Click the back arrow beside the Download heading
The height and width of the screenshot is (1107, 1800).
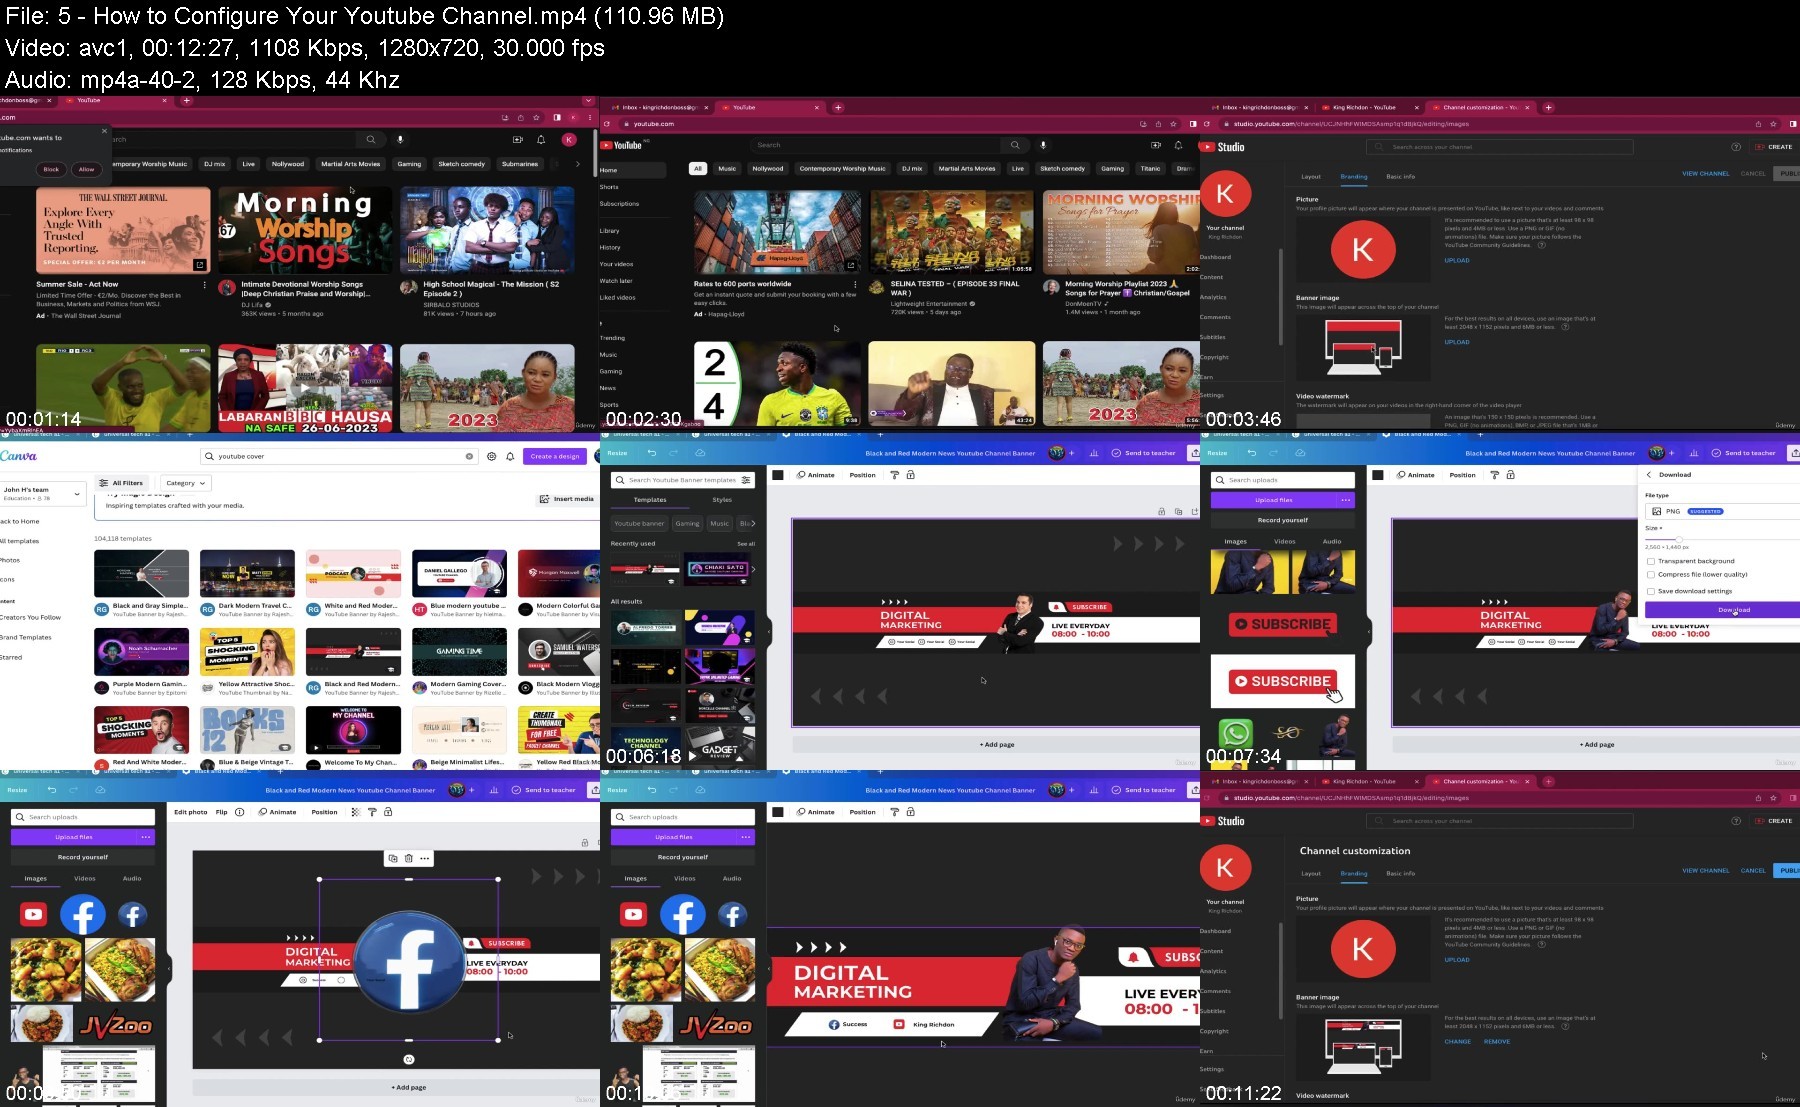1649,475
